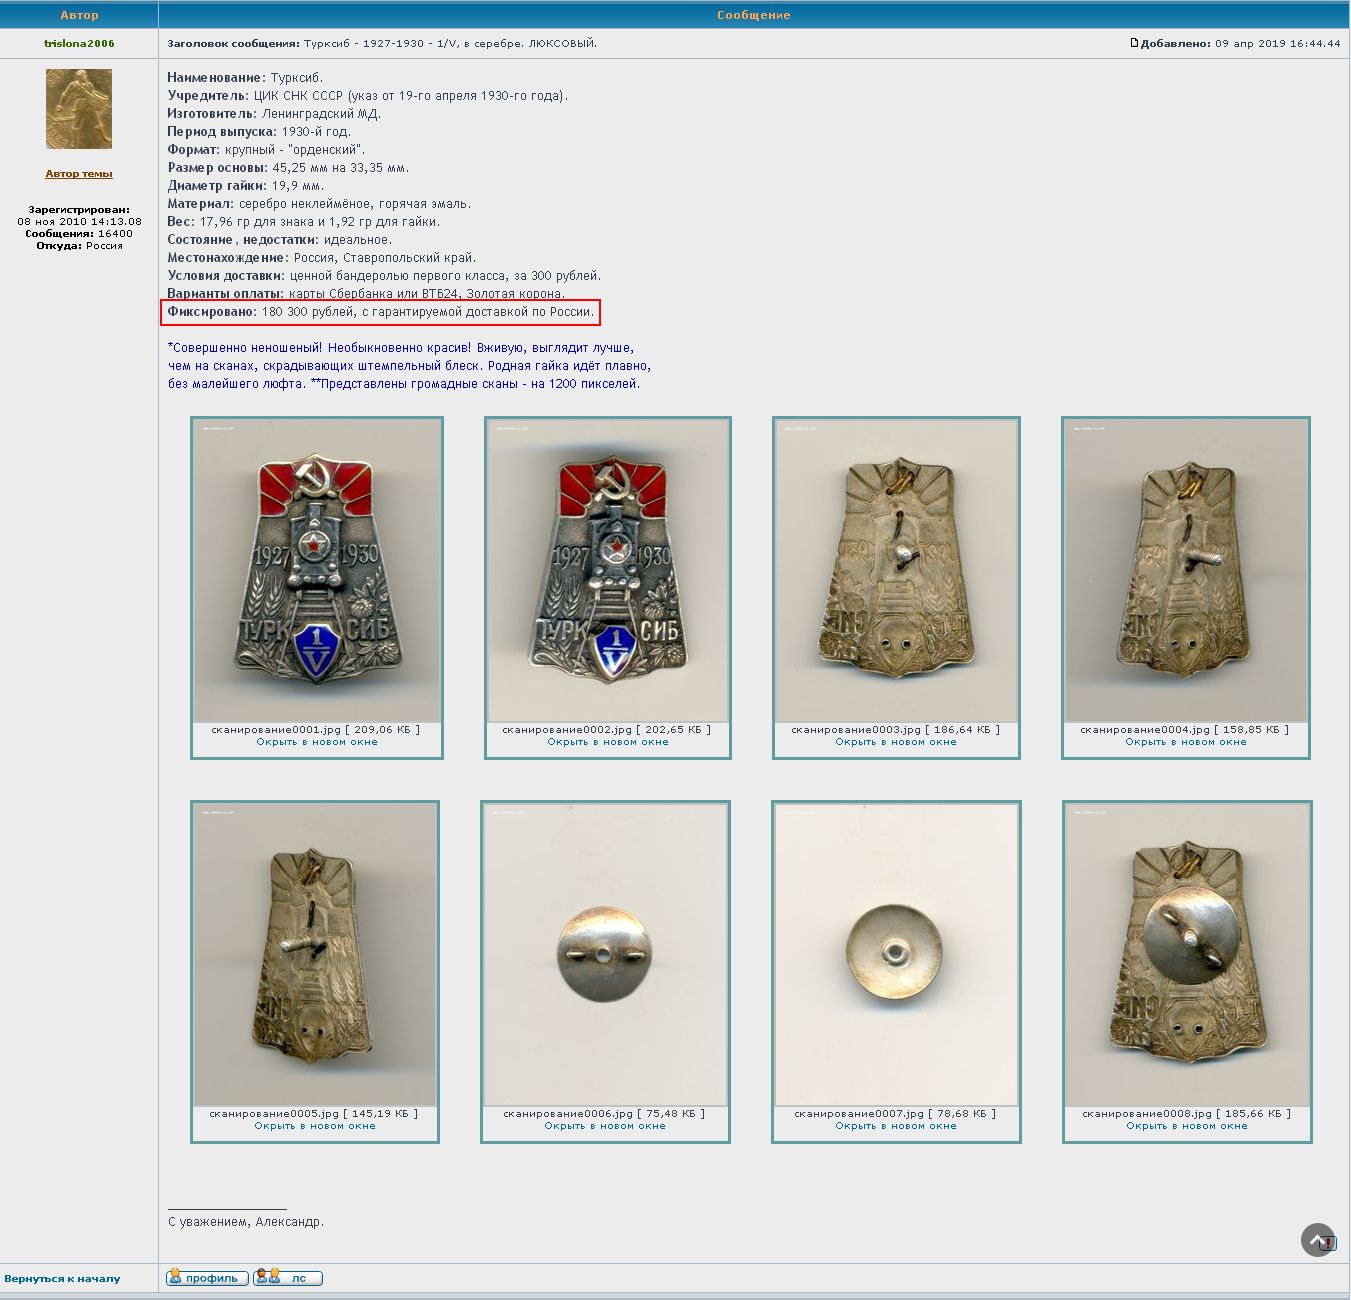Click the Автор темы link
The height and width of the screenshot is (1300, 1351).
79,174
